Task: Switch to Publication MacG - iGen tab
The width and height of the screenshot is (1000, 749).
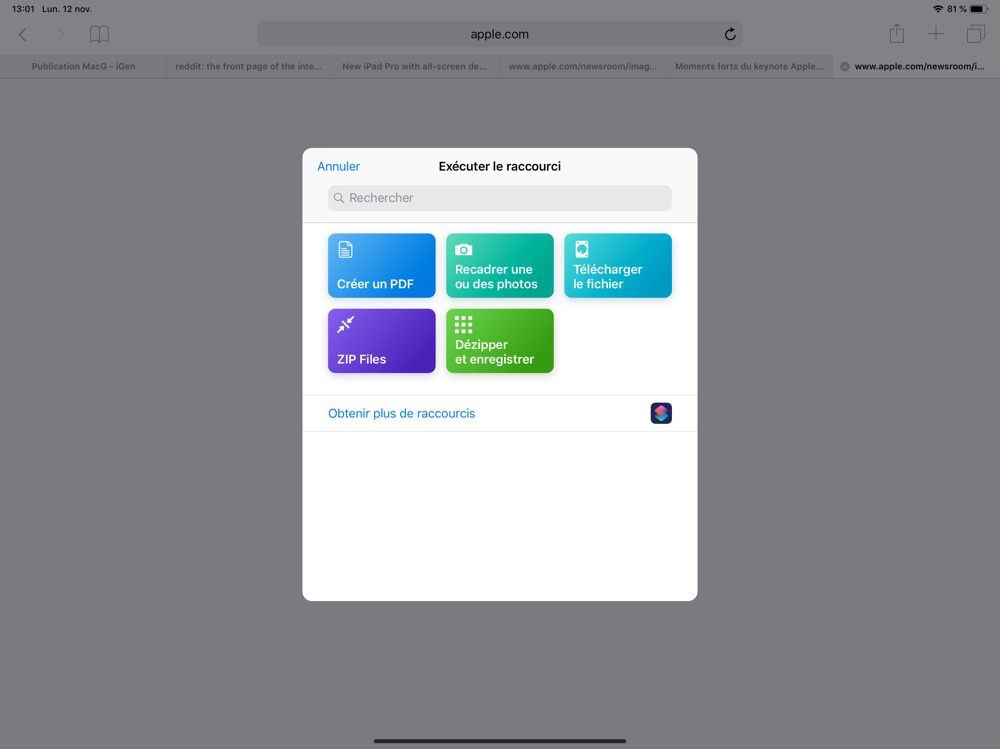Action: pyautogui.click(x=84, y=66)
